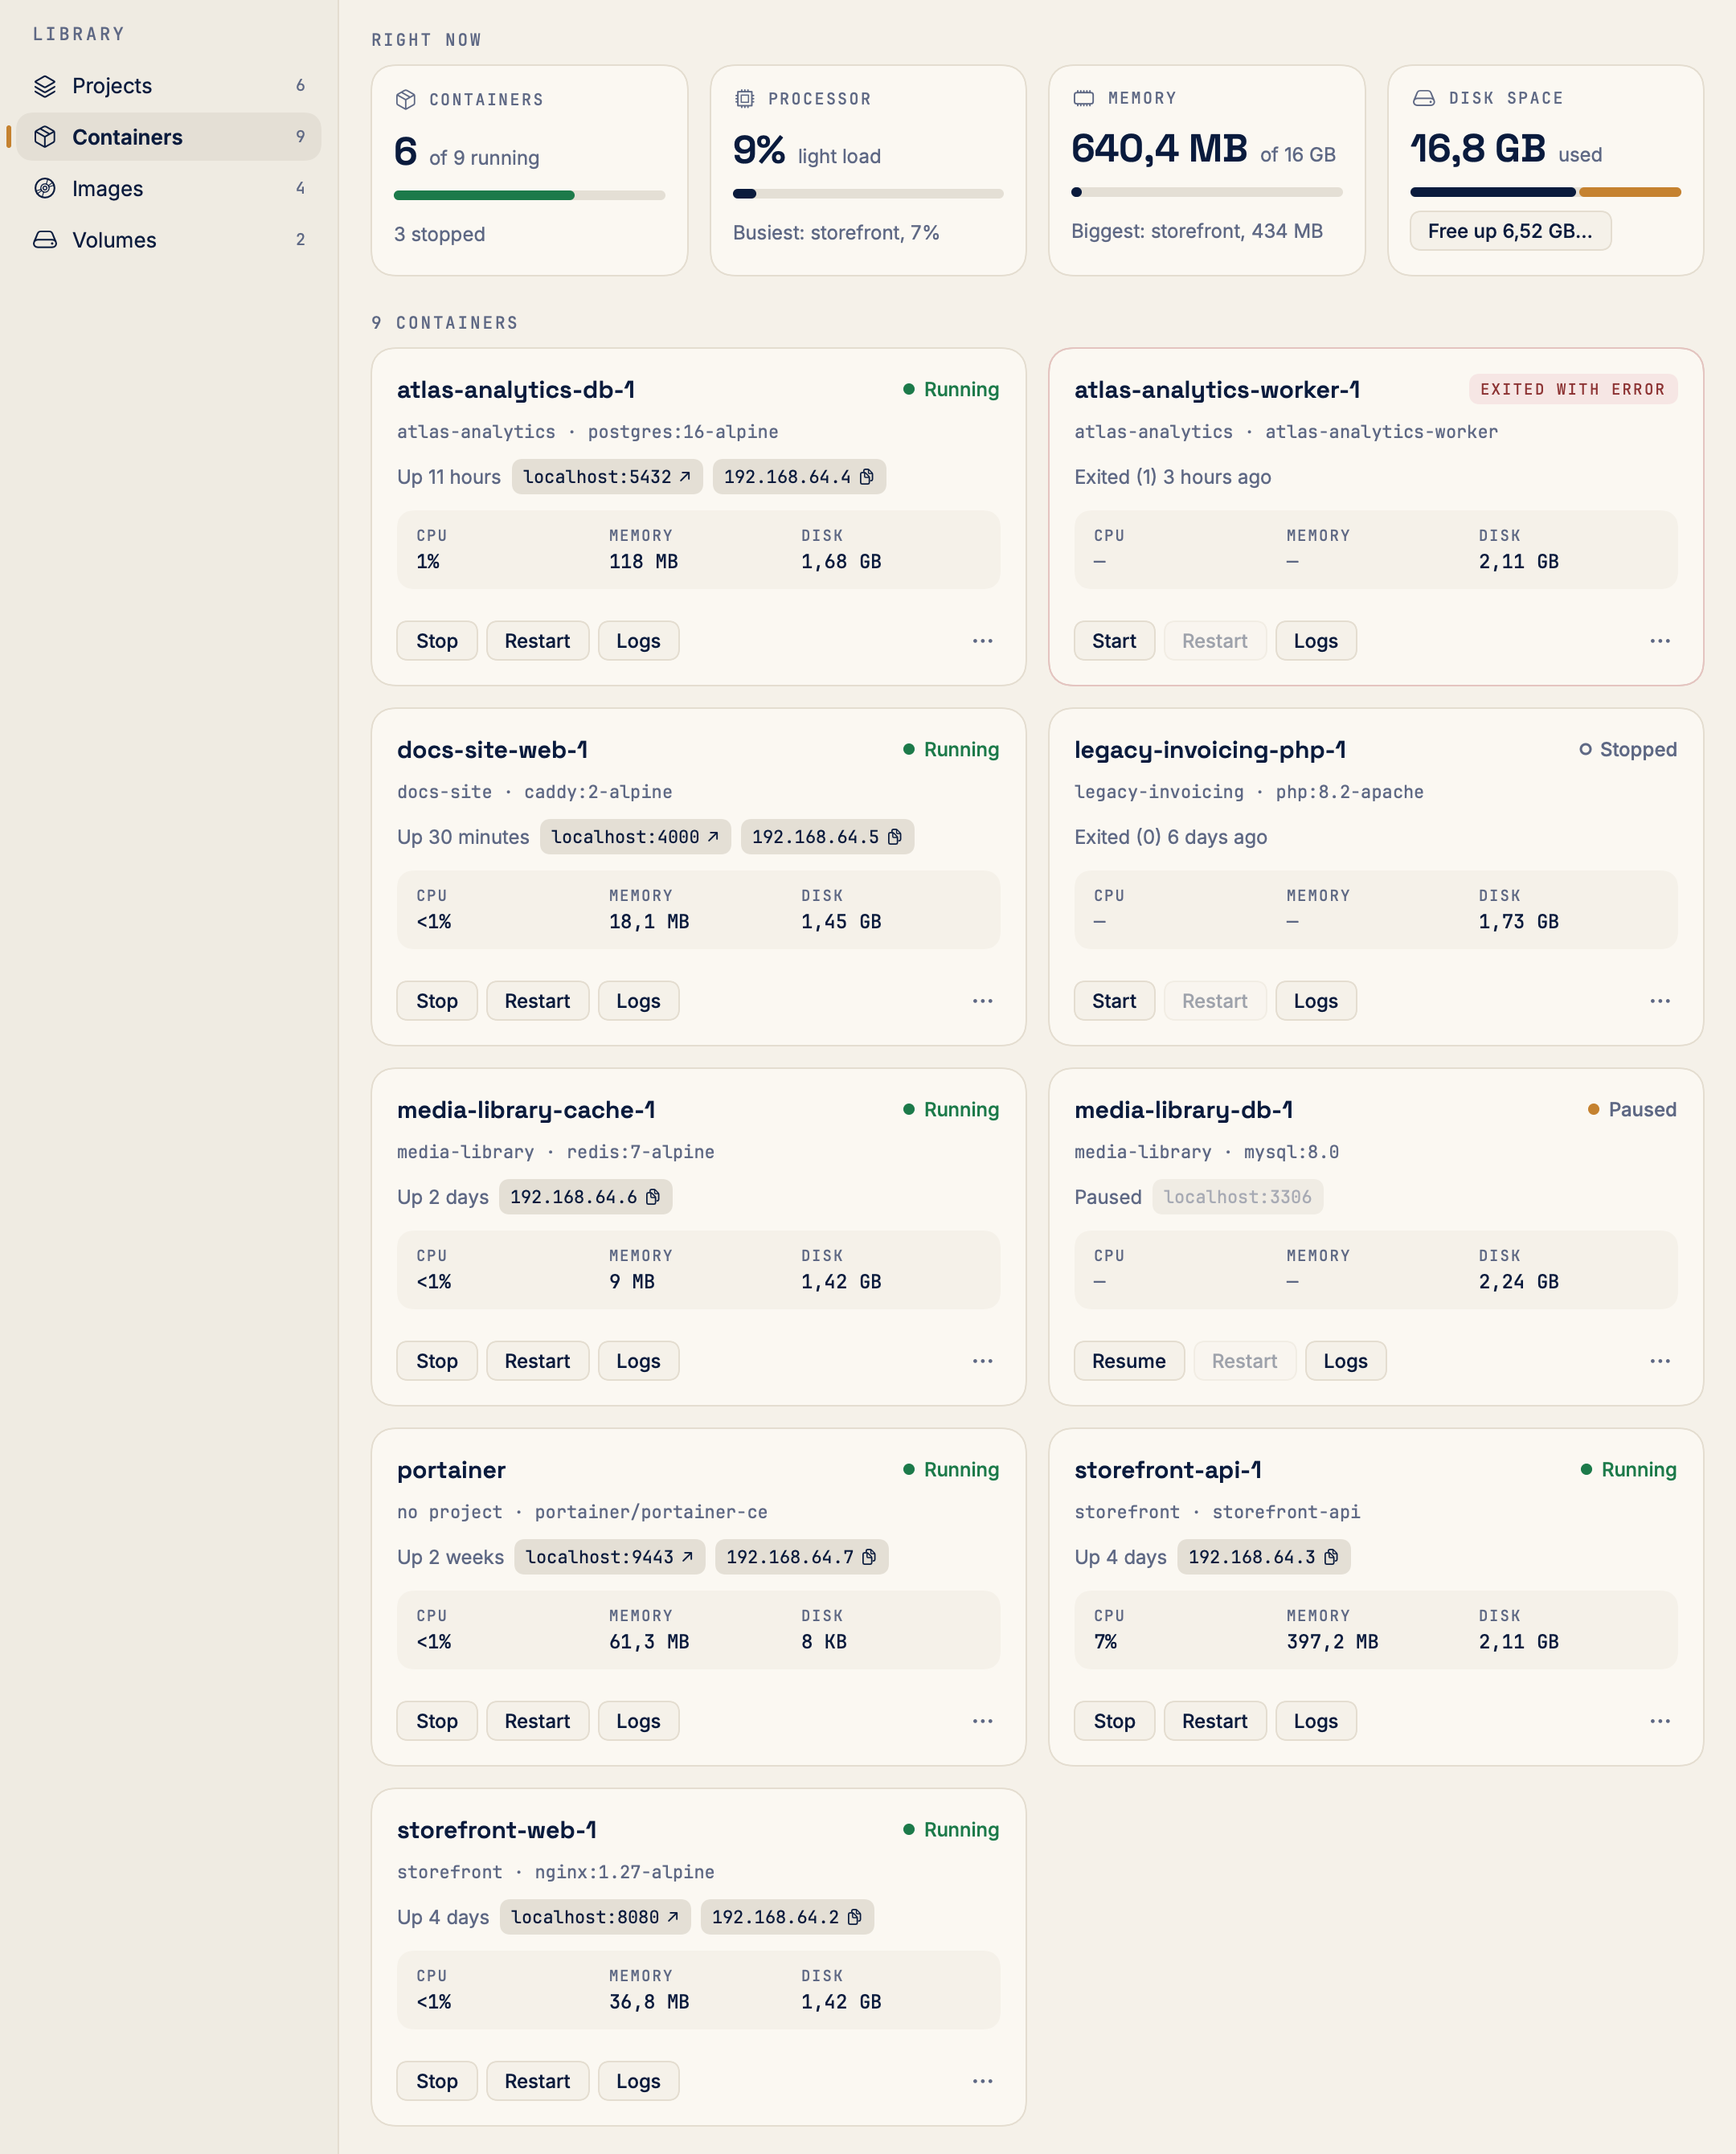Open more options for atlas-analytics-worker-1

(x=1660, y=641)
